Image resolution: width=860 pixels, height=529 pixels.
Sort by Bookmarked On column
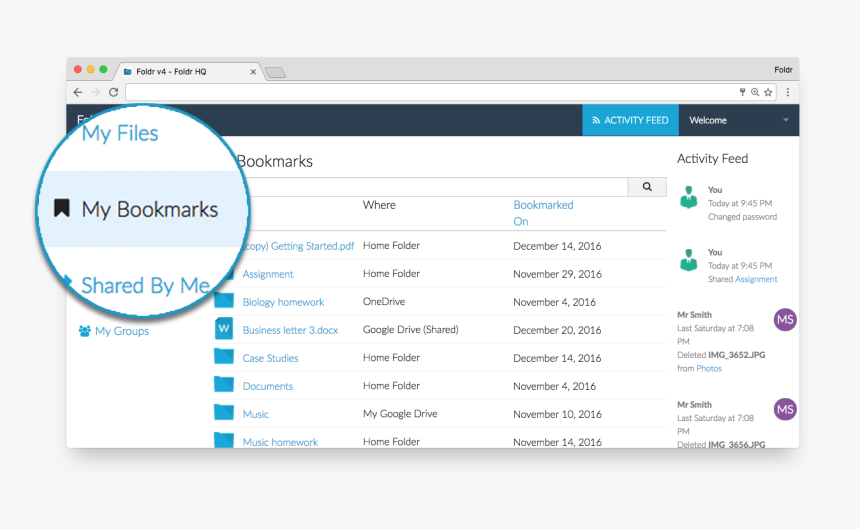(x=543, y=213)
